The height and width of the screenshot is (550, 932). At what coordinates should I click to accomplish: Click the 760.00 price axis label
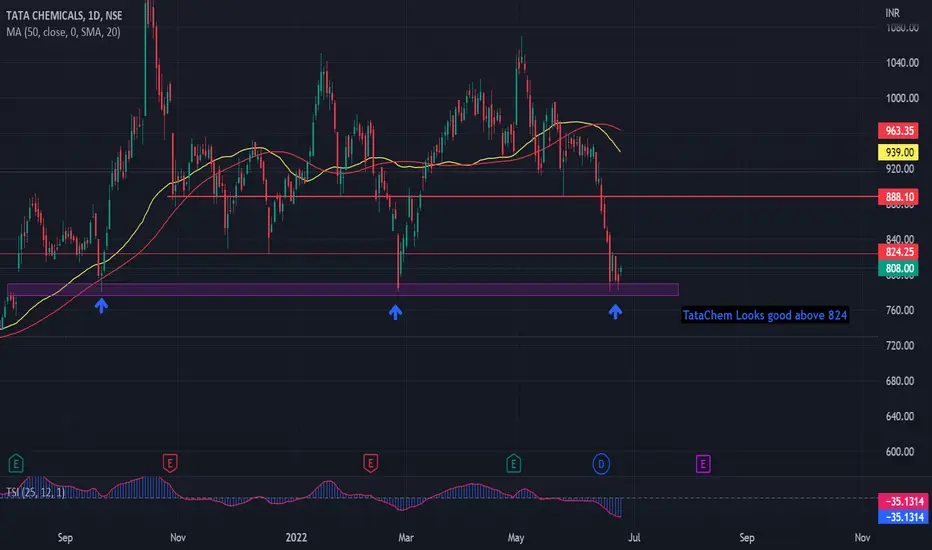(x=902, y=310)
